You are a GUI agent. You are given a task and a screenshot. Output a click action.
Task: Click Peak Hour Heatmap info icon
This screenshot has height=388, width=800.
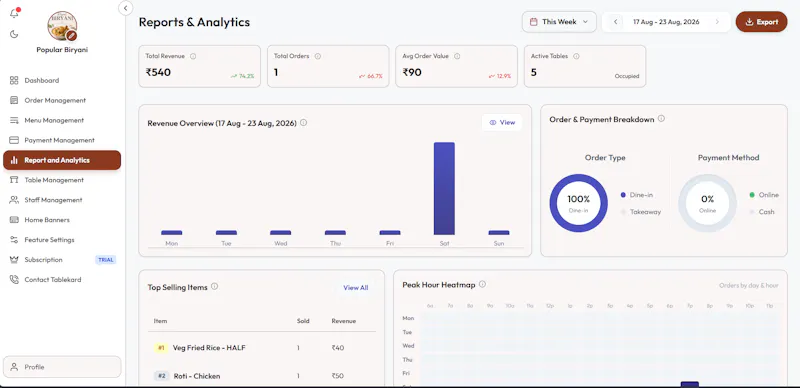point(482,284)
